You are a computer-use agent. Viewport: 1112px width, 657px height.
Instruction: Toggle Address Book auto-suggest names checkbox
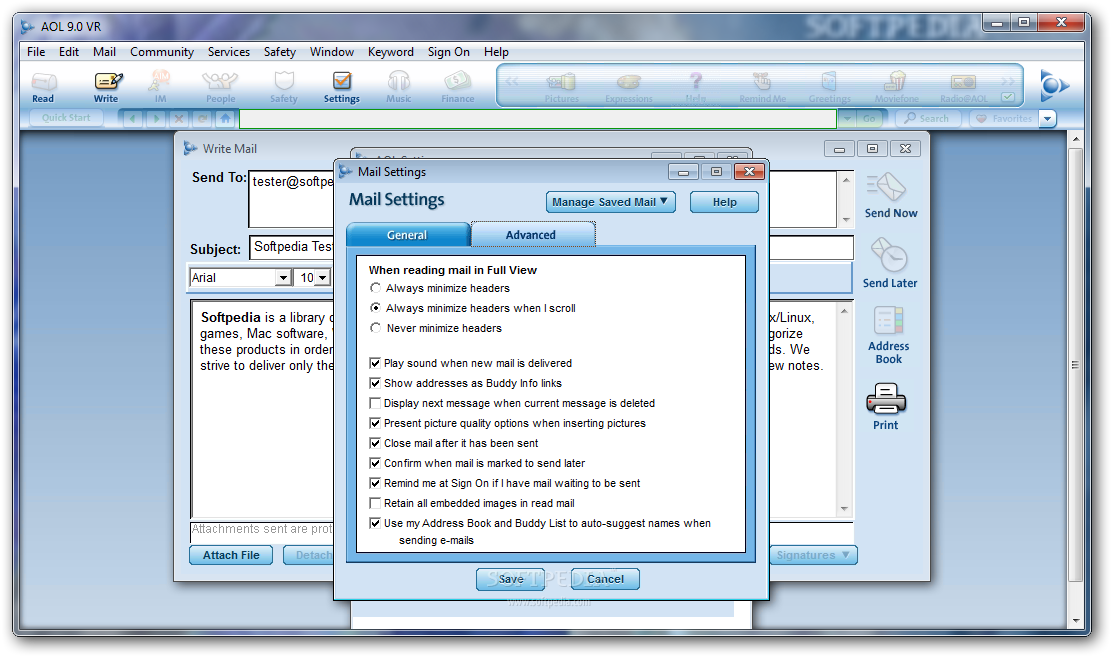(x=375, y=524)
